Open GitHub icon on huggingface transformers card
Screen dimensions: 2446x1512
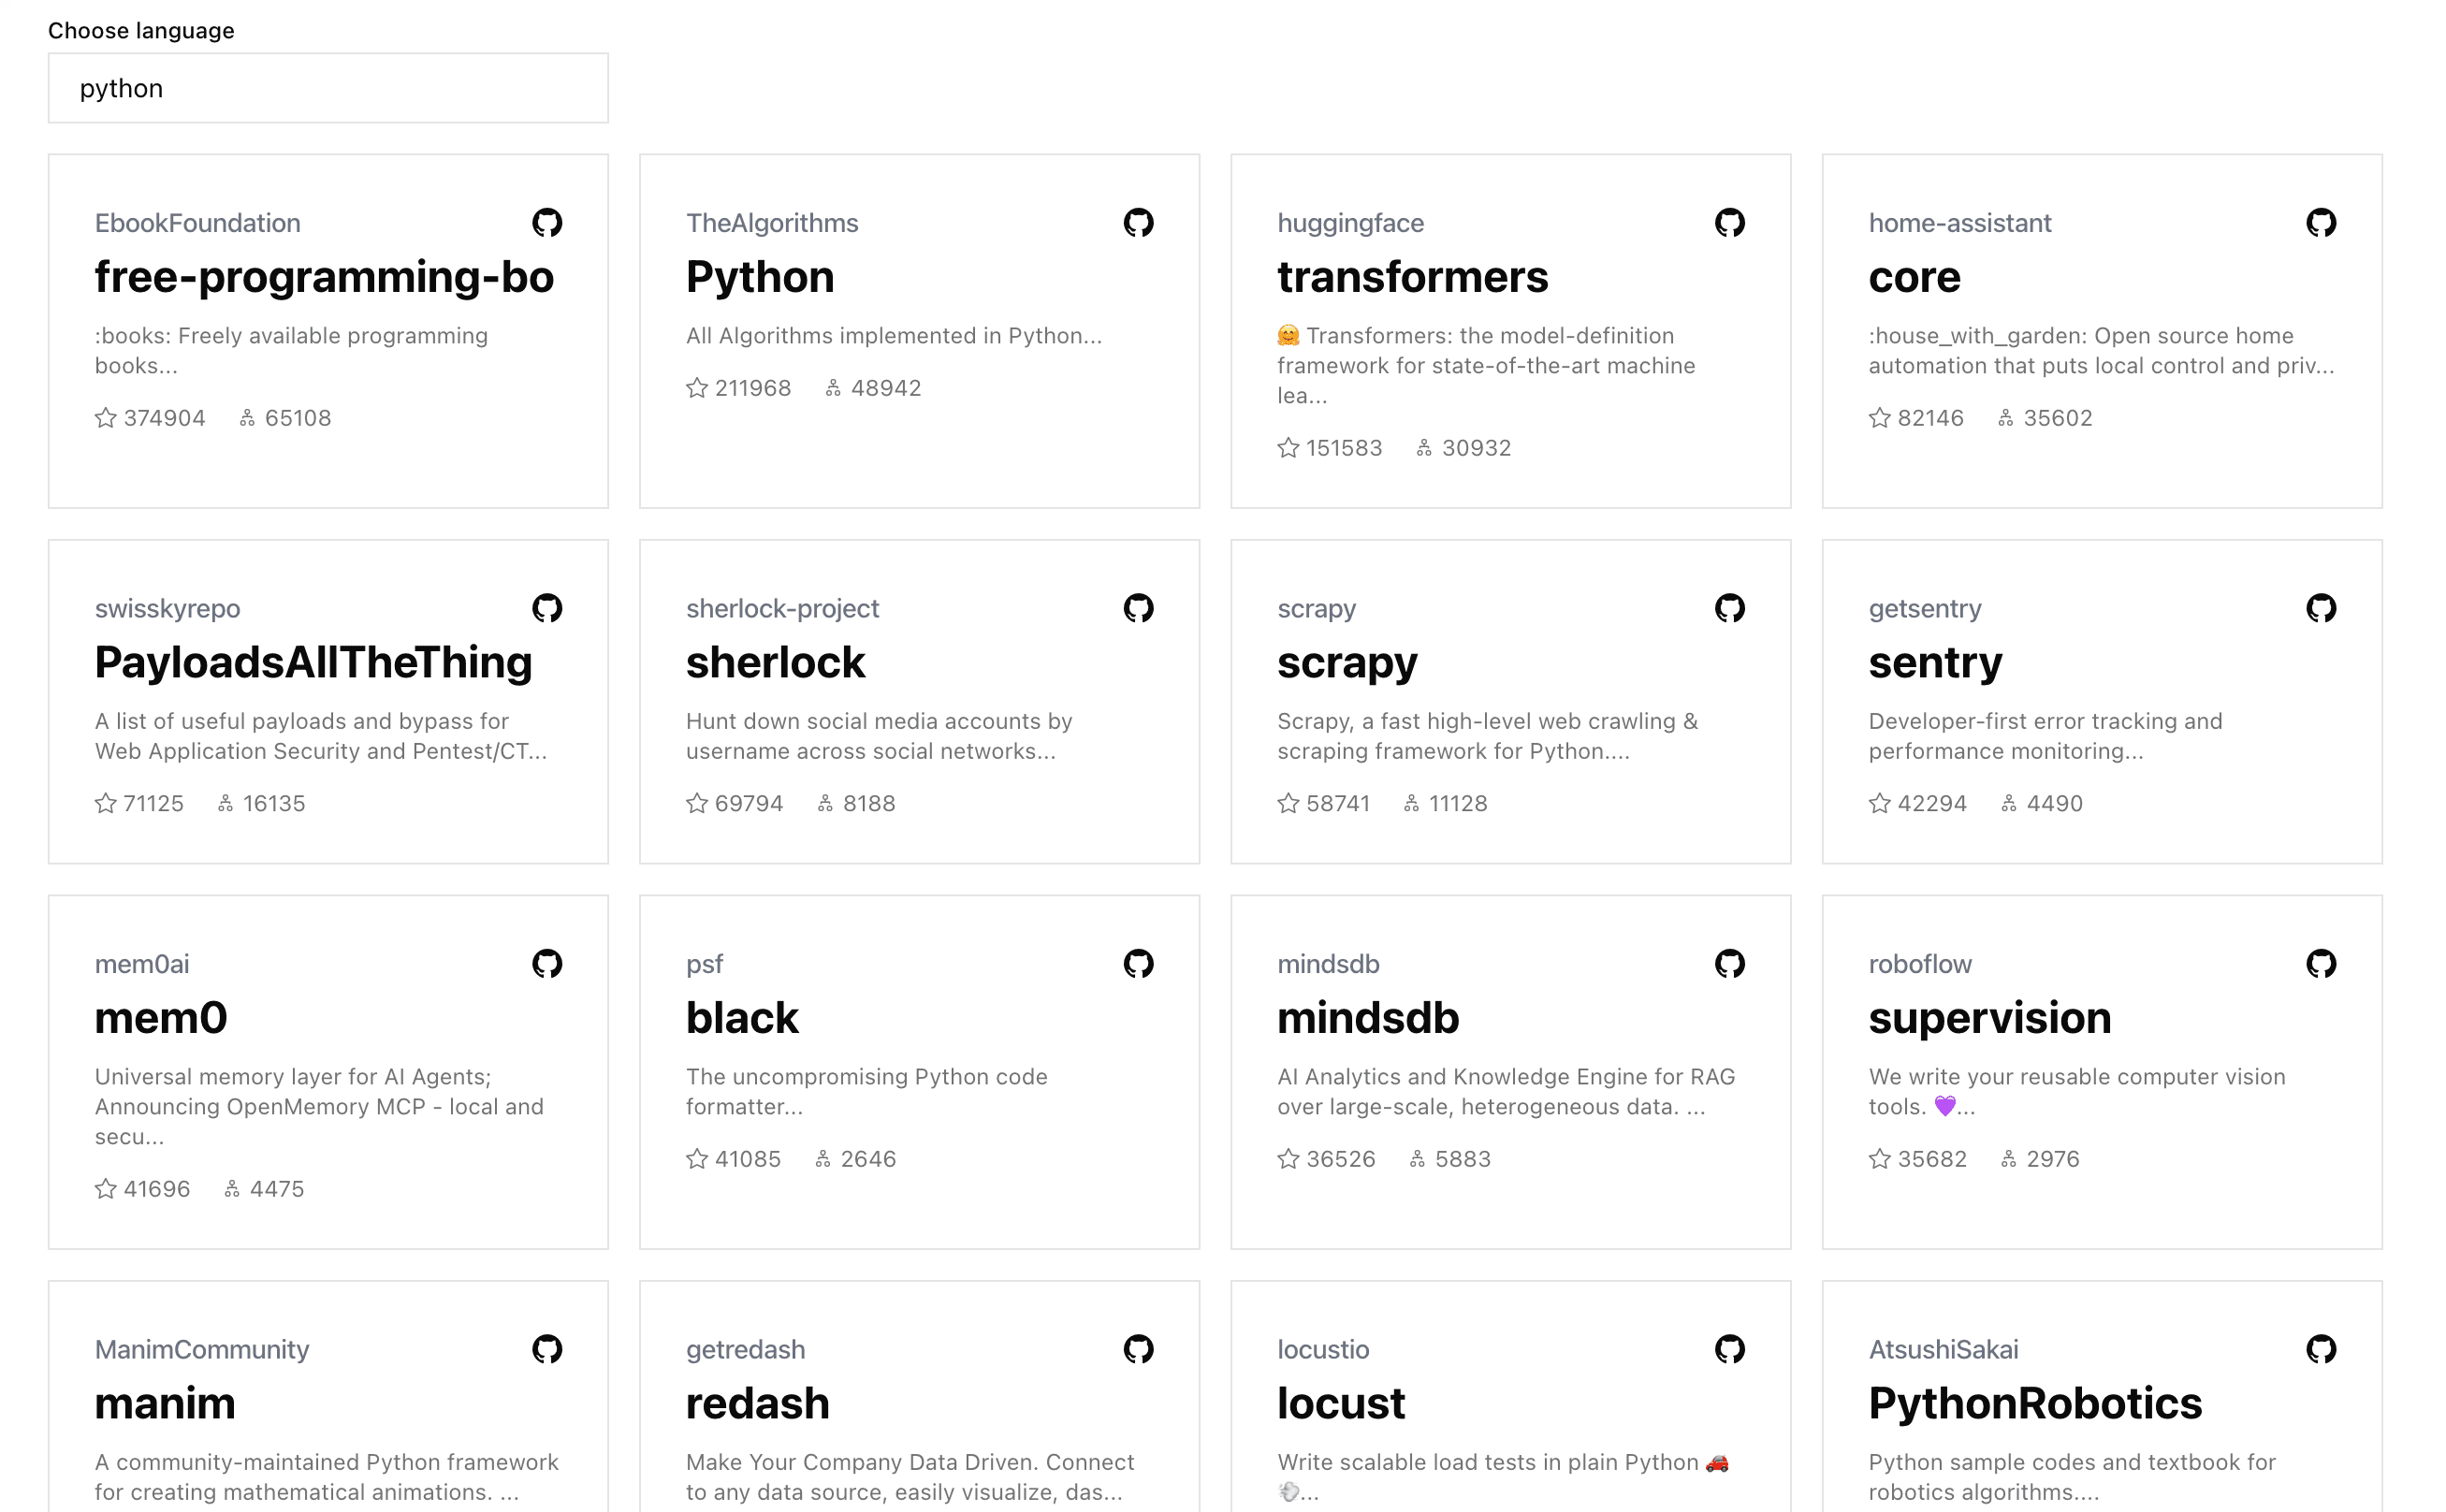1729,222
